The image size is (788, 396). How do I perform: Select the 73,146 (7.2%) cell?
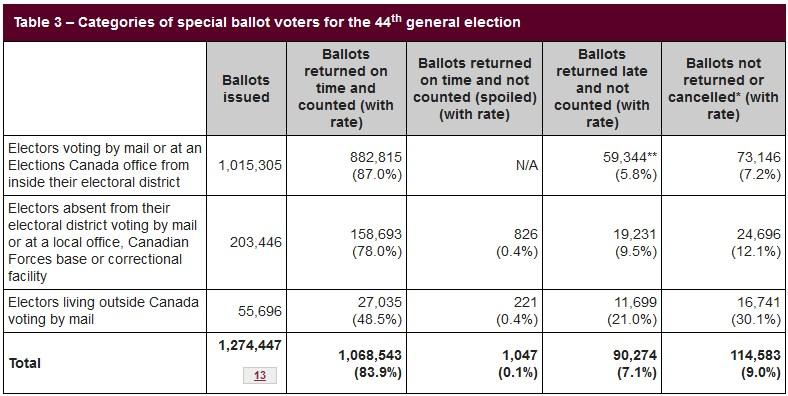[723, 165]
